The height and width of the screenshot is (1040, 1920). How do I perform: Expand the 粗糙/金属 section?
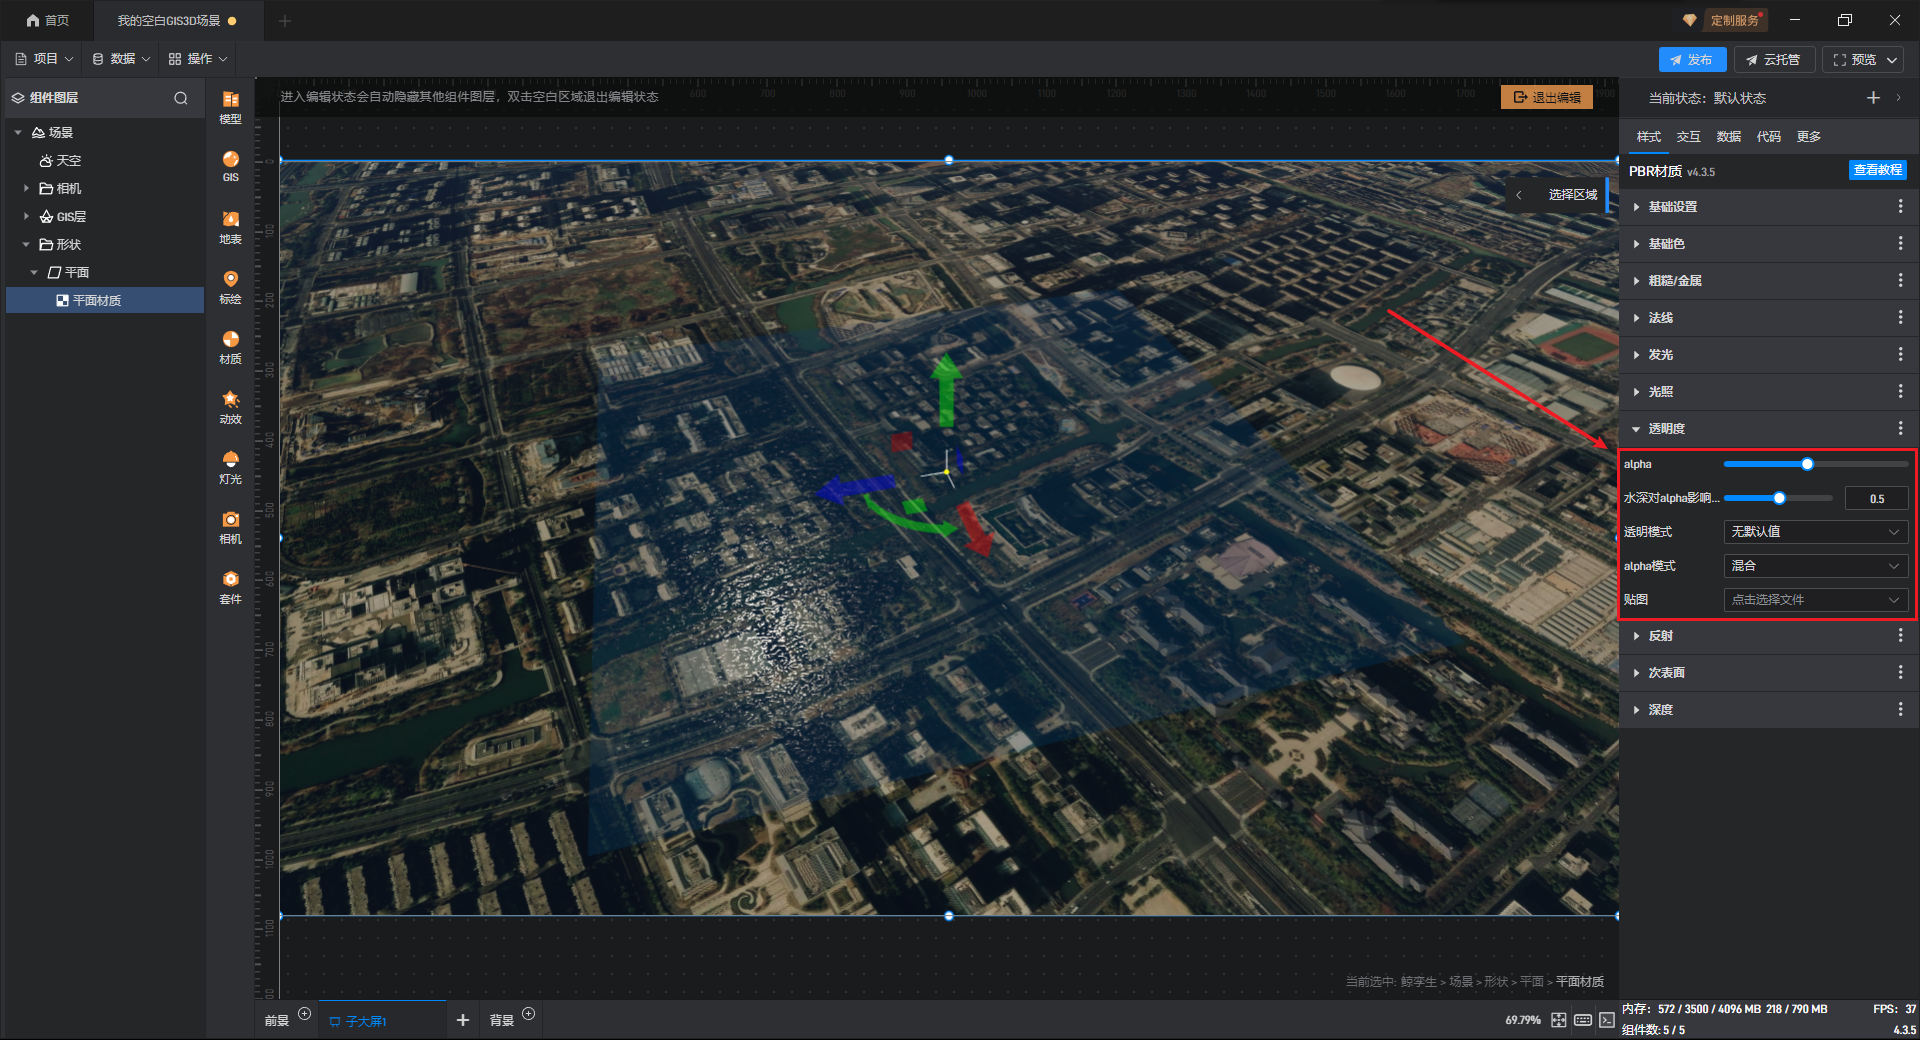[1636, 281]
